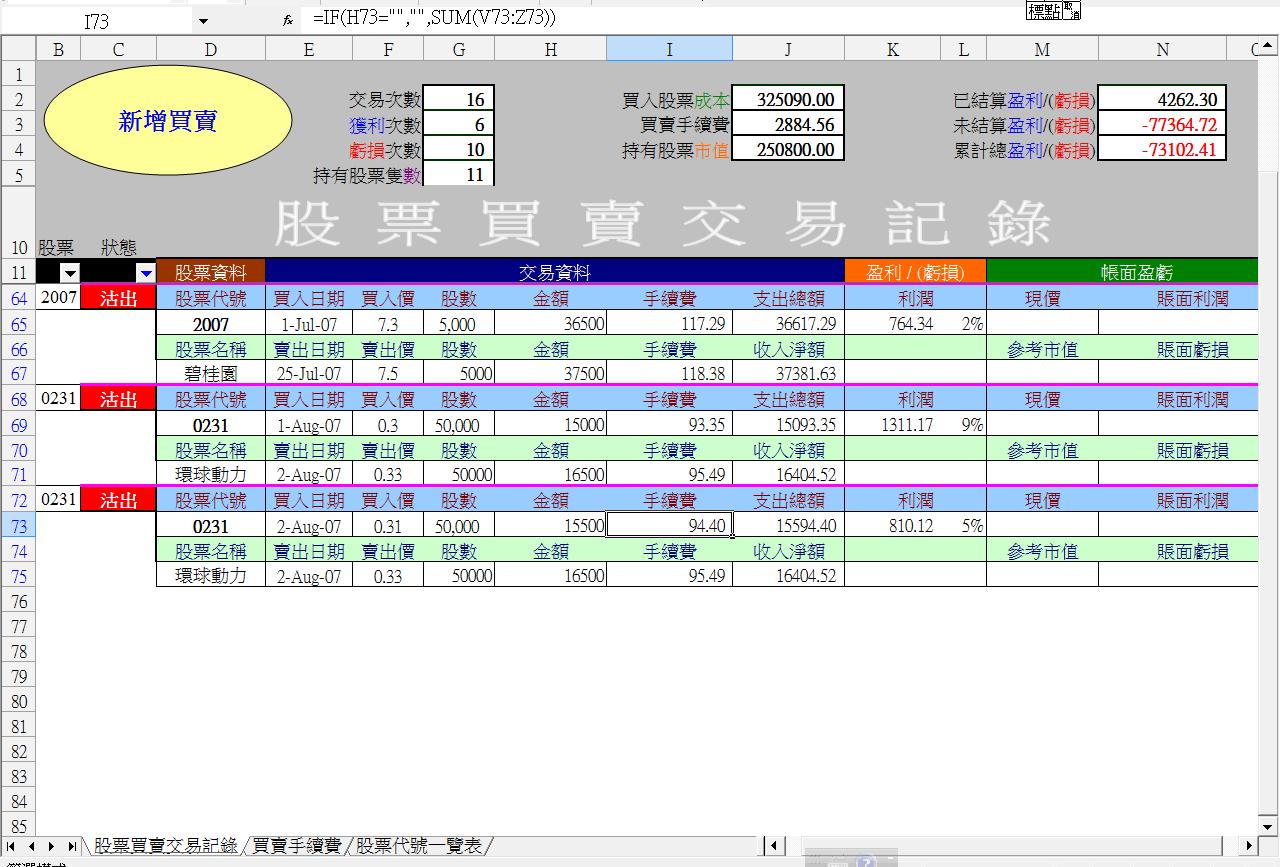Select cell showing 4262.30
Image resolution: width=1280 pixels, height=867 pixels.
[1162, 98]
